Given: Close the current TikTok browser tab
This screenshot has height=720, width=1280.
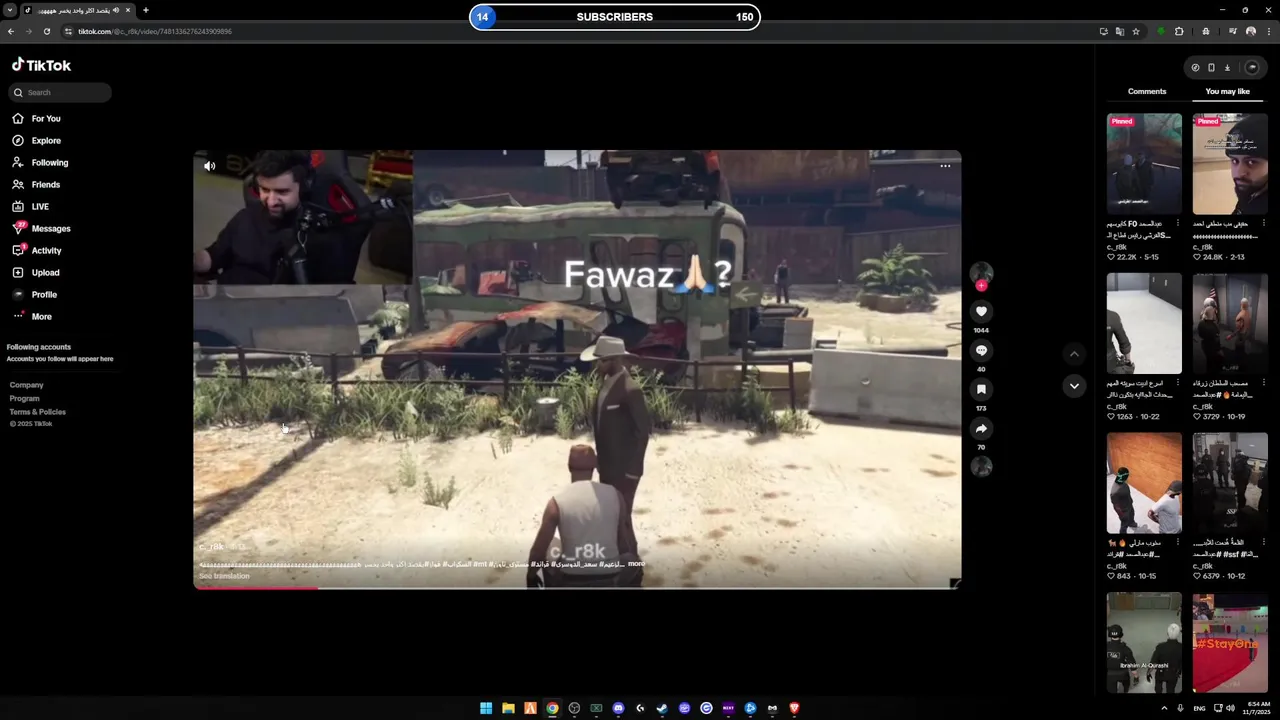Looking at the screenshot, I should coord(128,10).
